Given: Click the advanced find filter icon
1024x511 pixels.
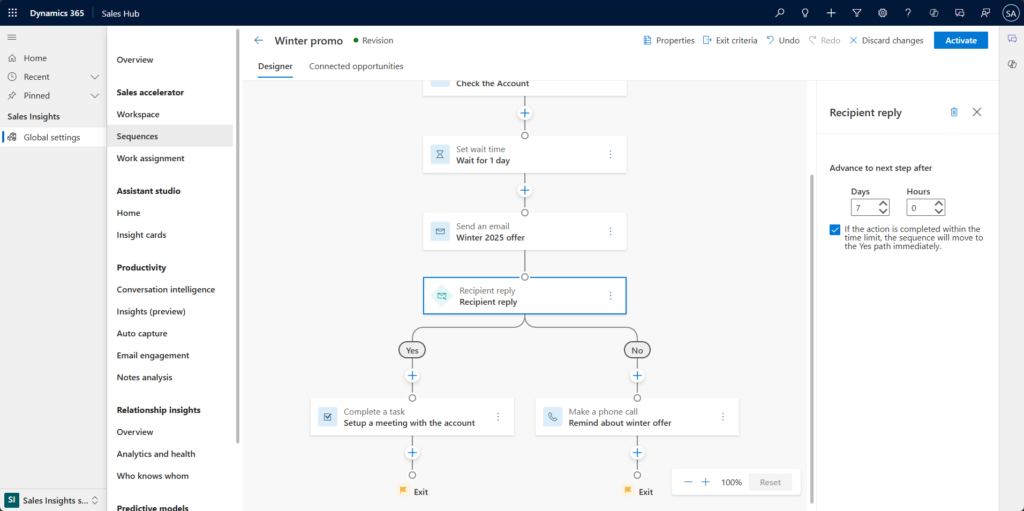Looking at the screenshot, I should click(856, 12).
